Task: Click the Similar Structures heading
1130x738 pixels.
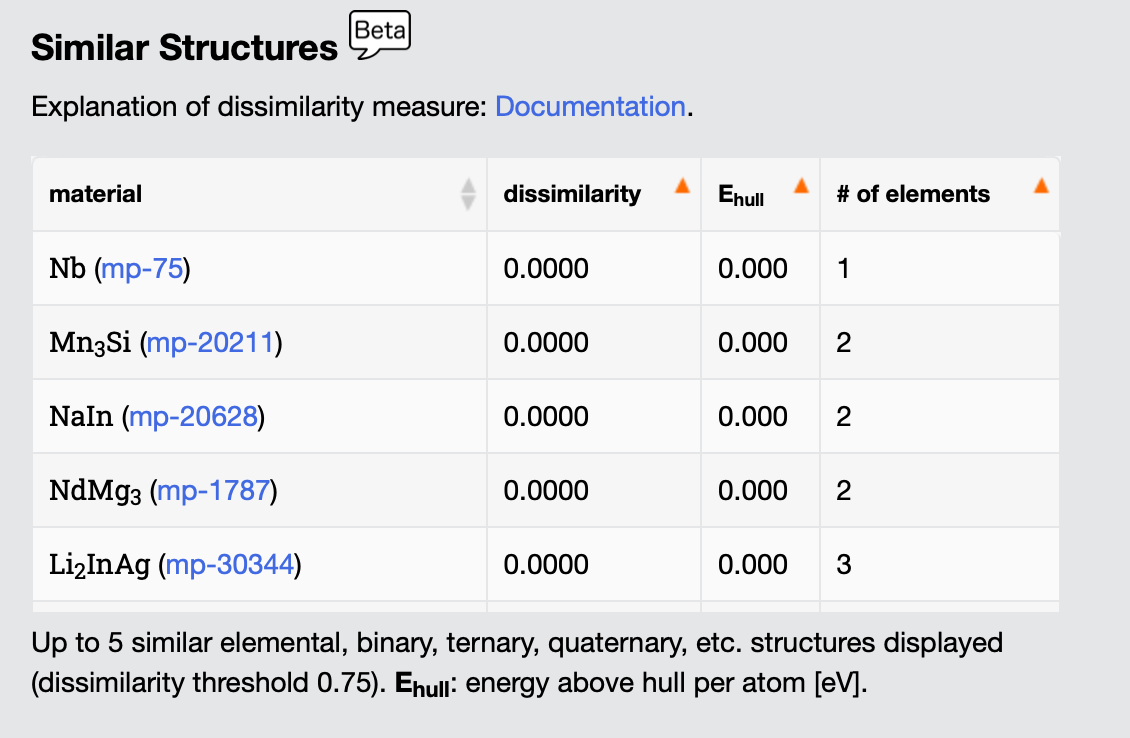Action: 185,47
